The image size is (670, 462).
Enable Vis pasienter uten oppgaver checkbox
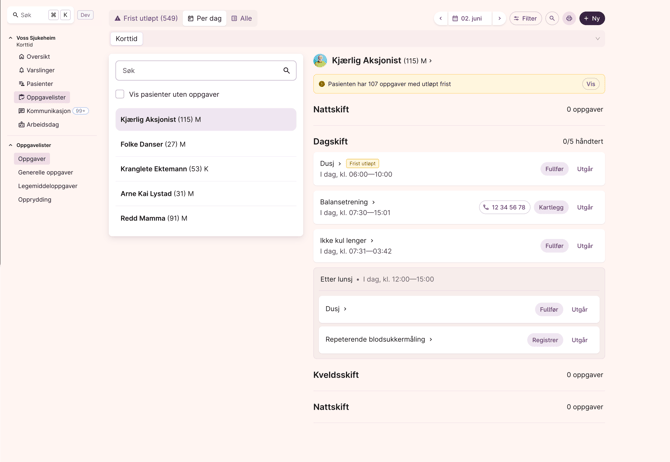click(x=120, y=94)
